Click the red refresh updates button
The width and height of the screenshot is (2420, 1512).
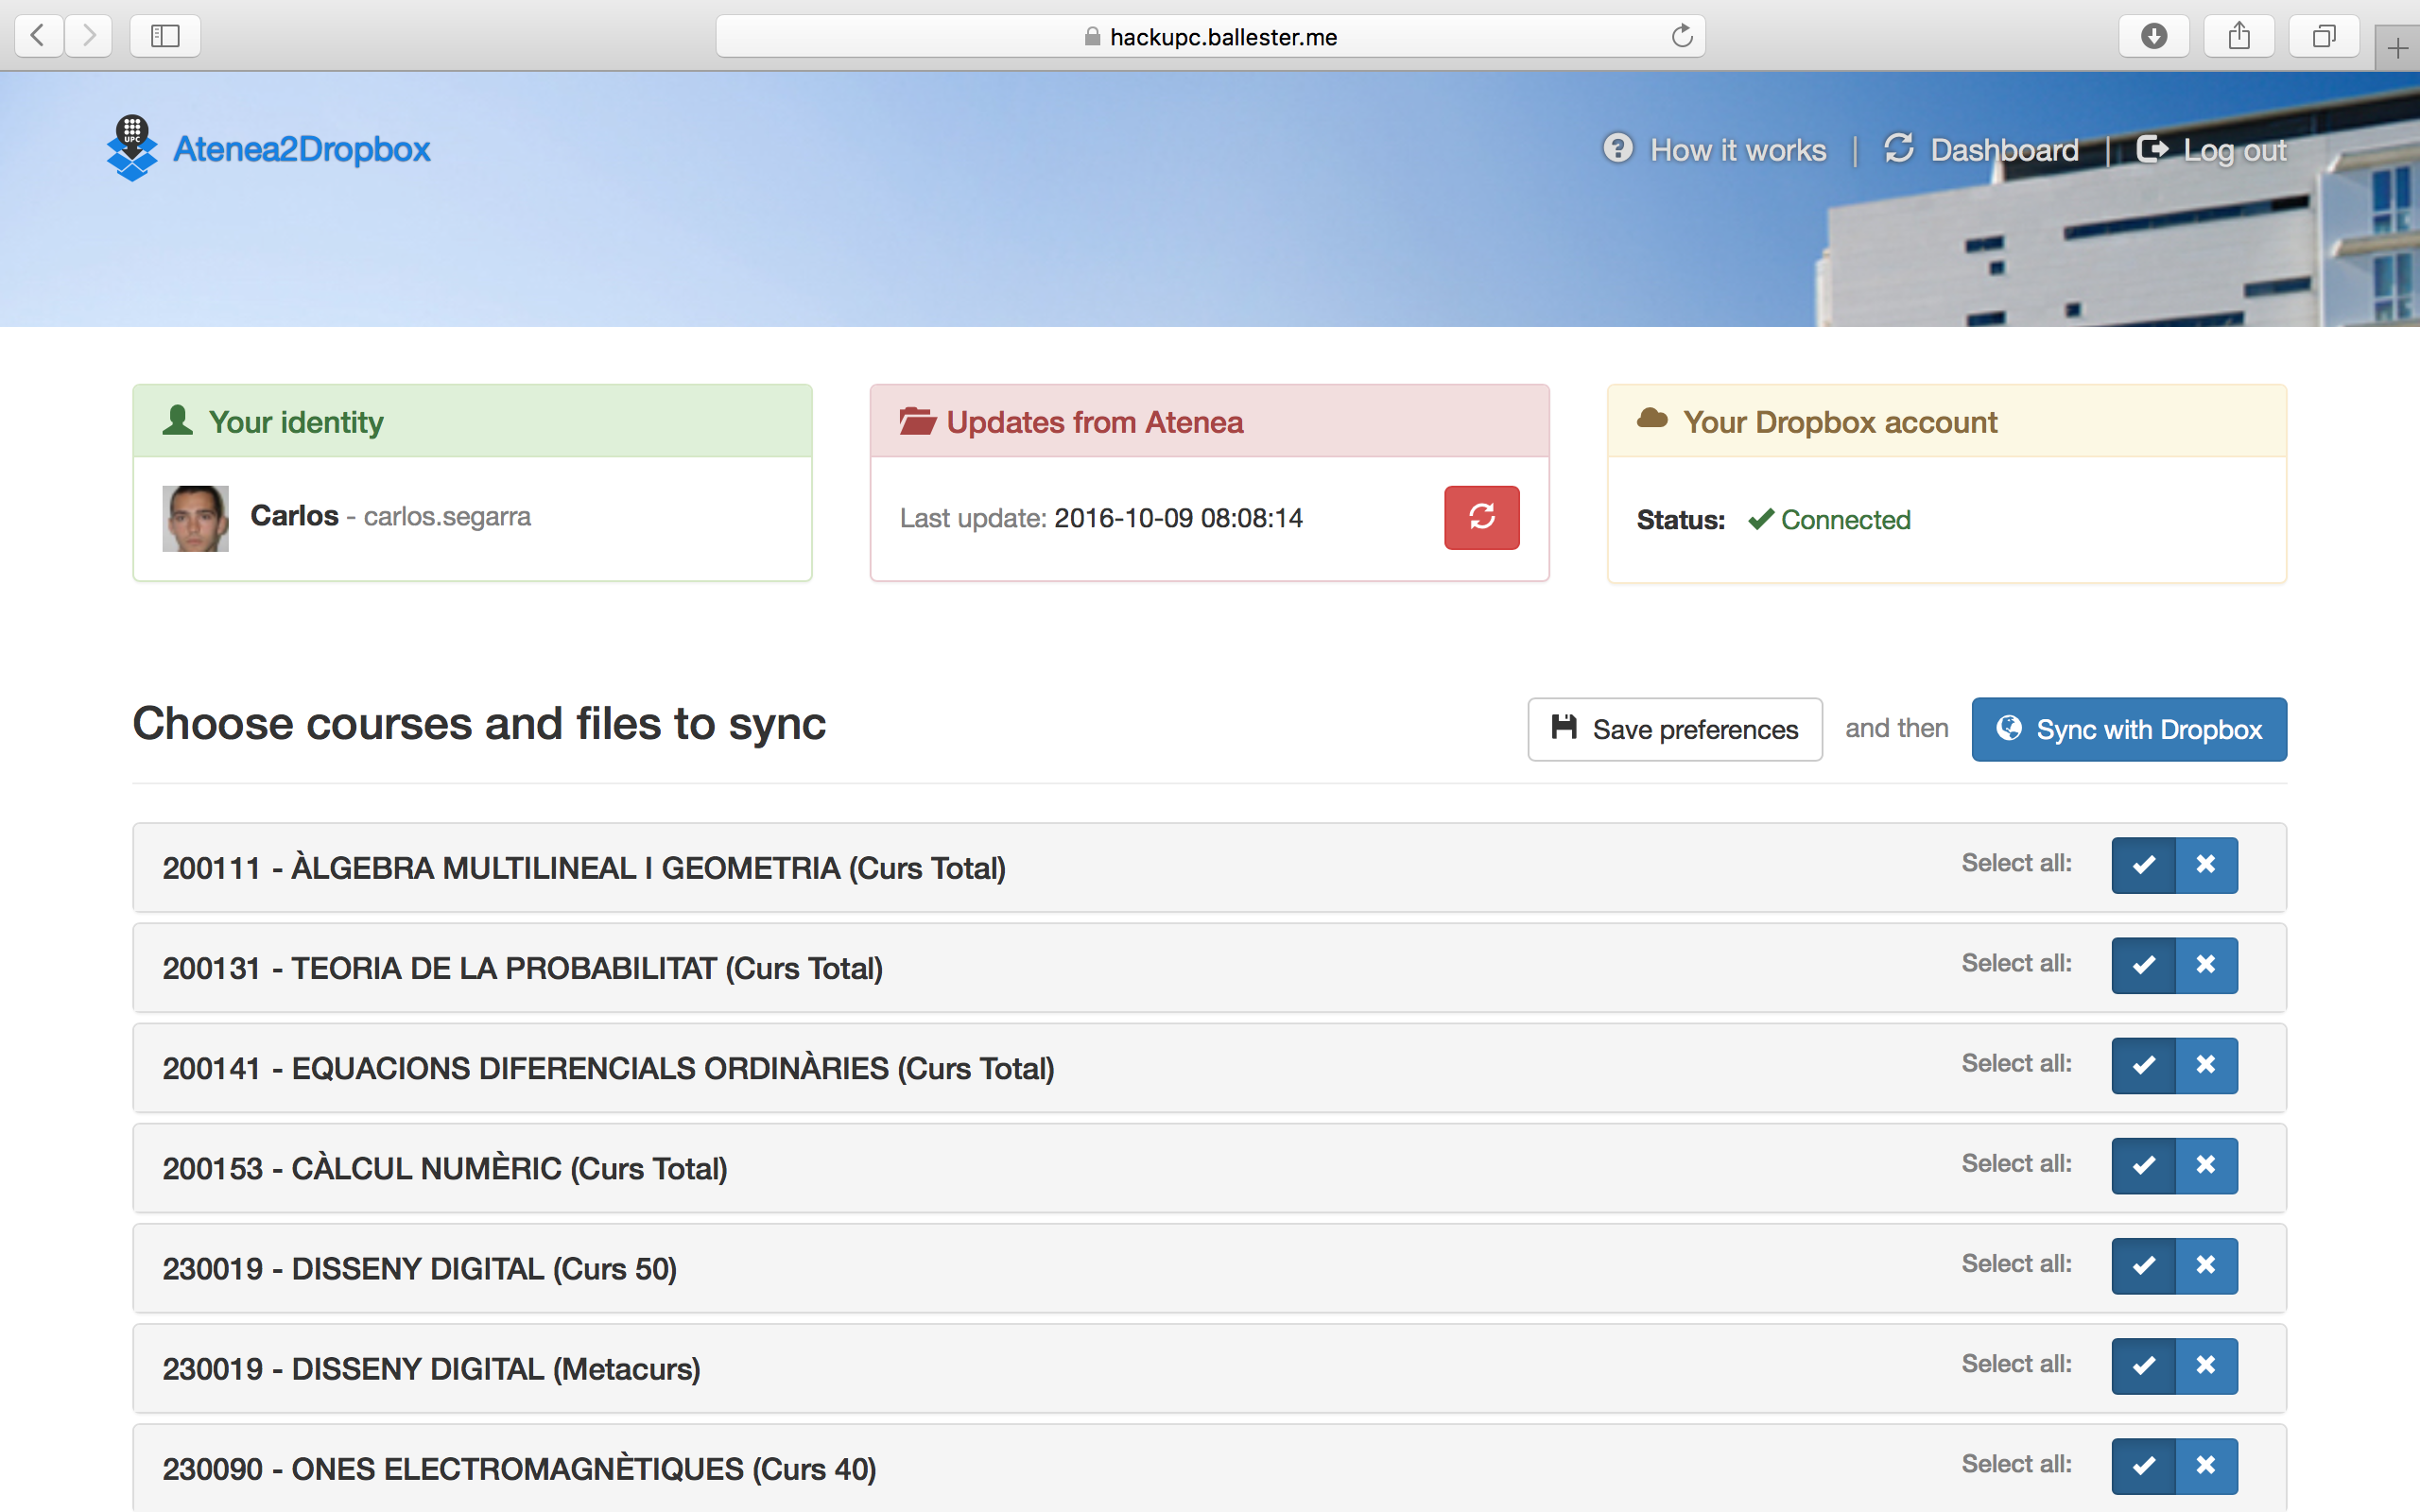point(1481,517)
